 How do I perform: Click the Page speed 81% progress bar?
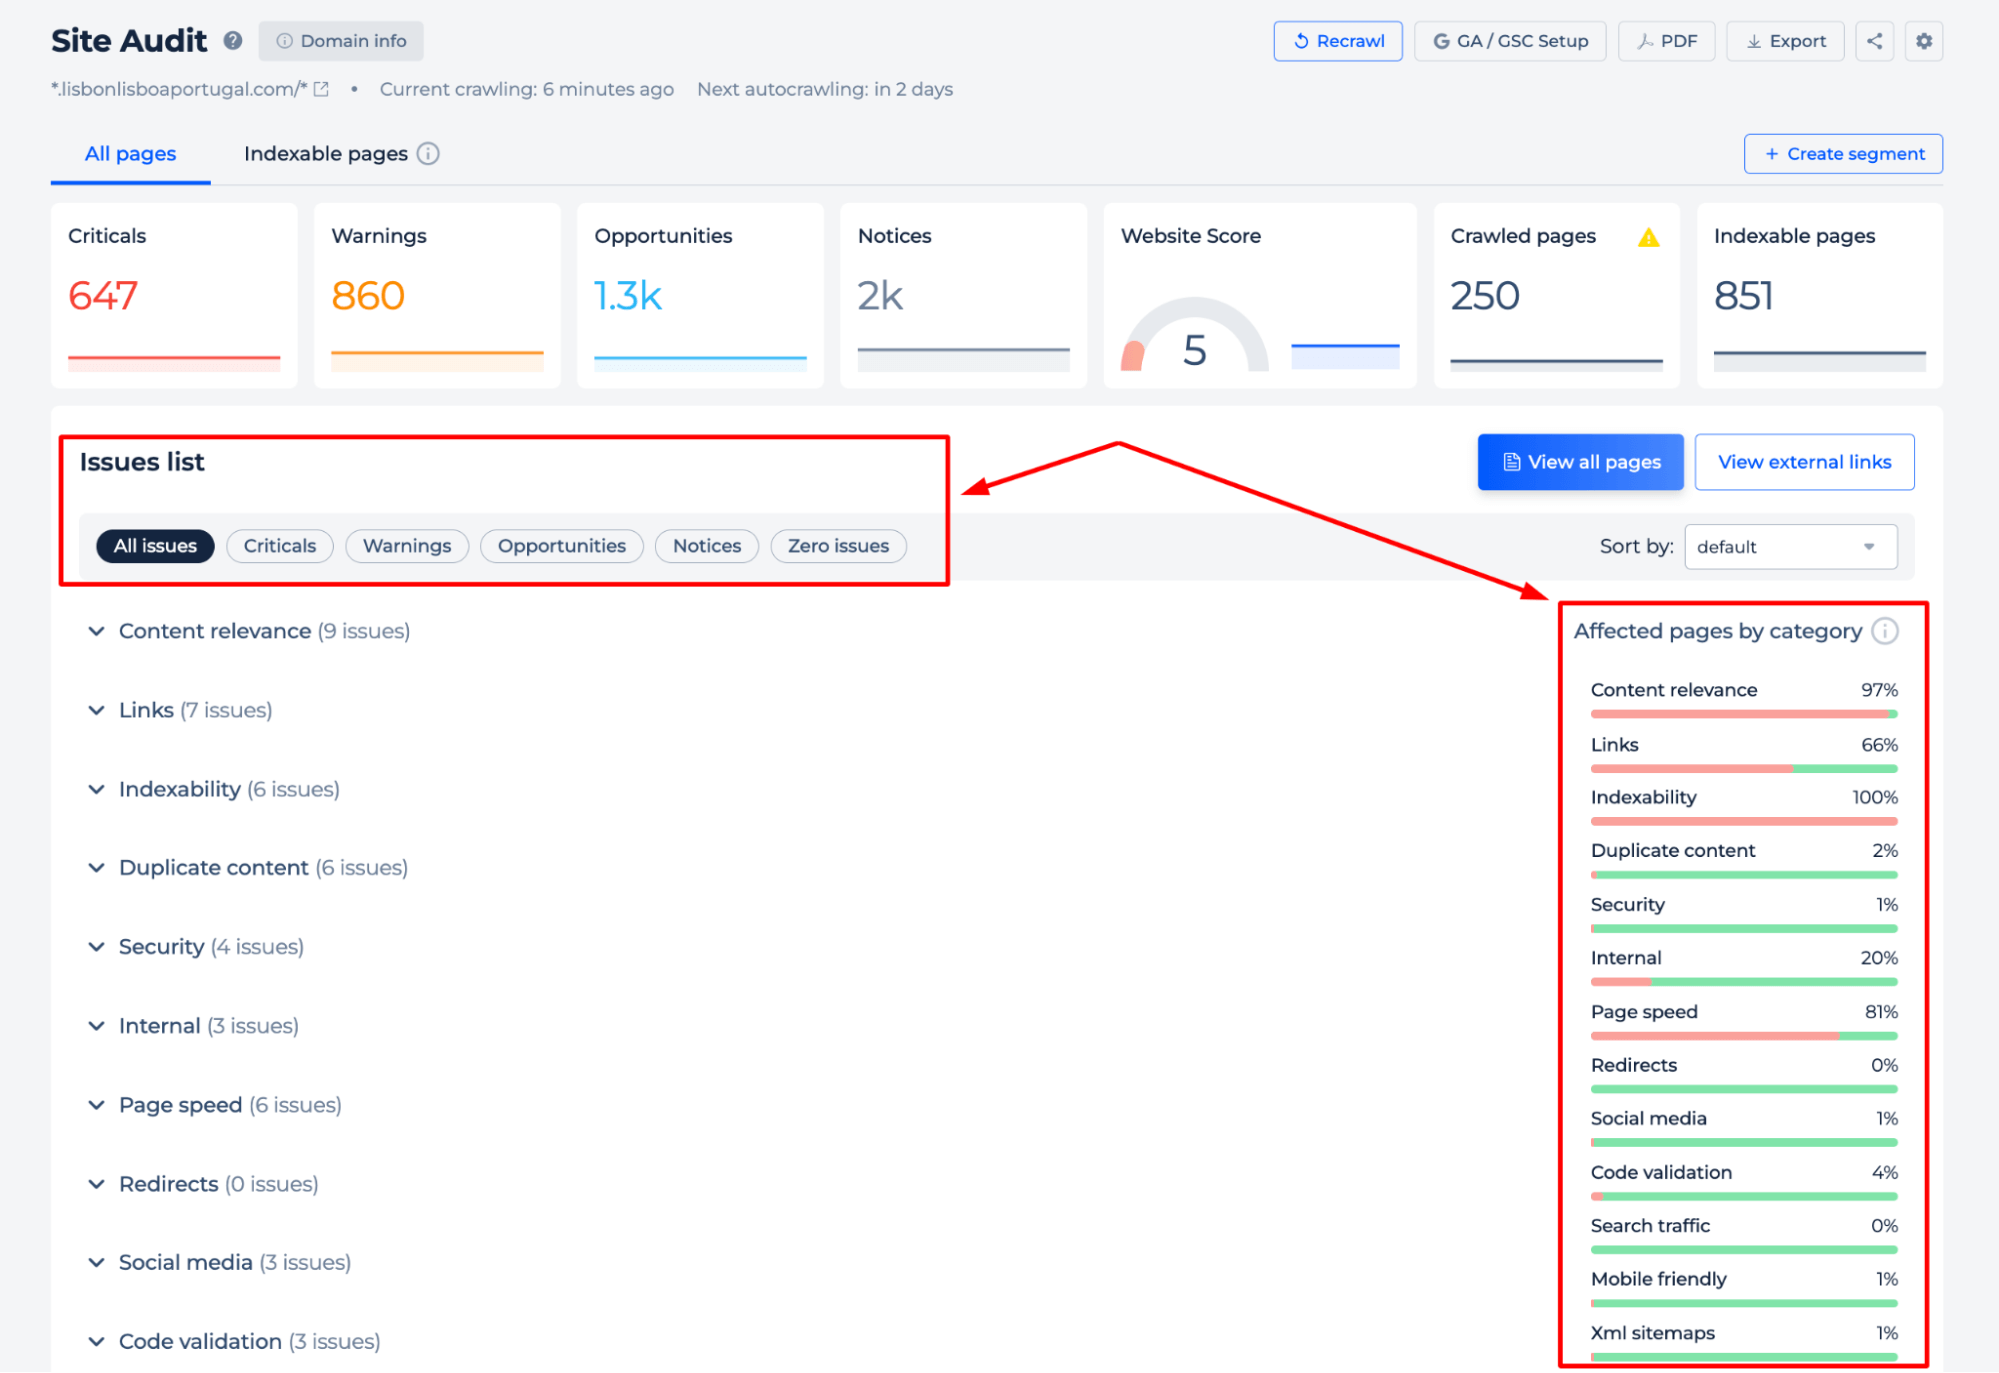[x=1744, y=1036]
